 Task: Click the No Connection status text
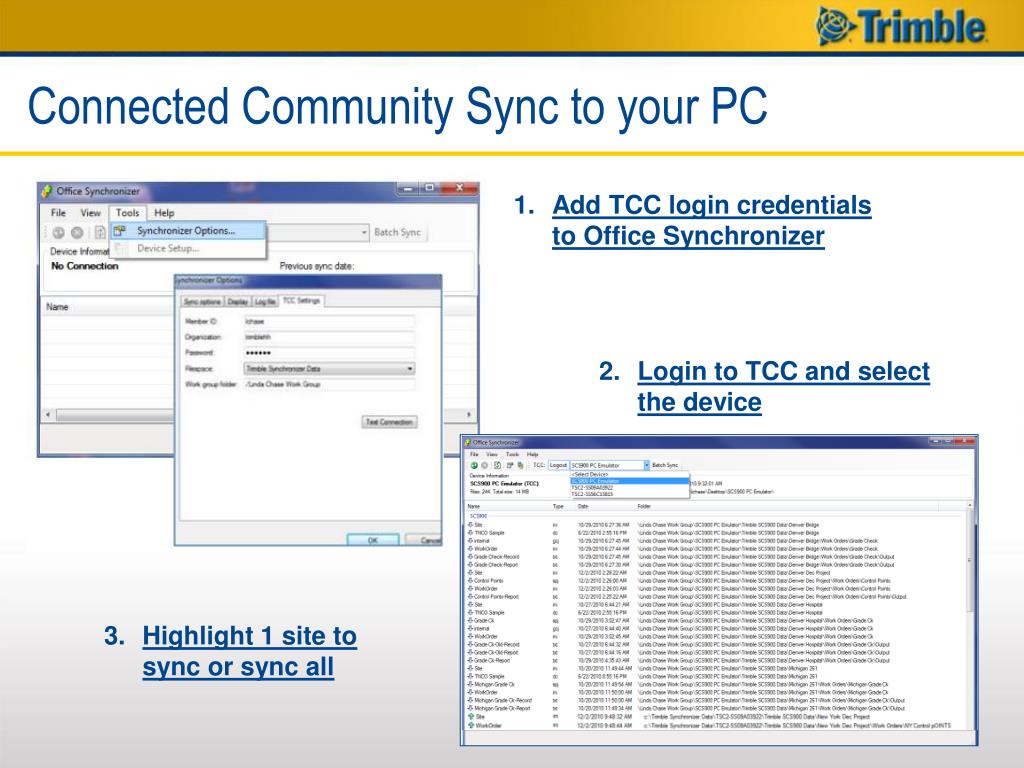85,266
